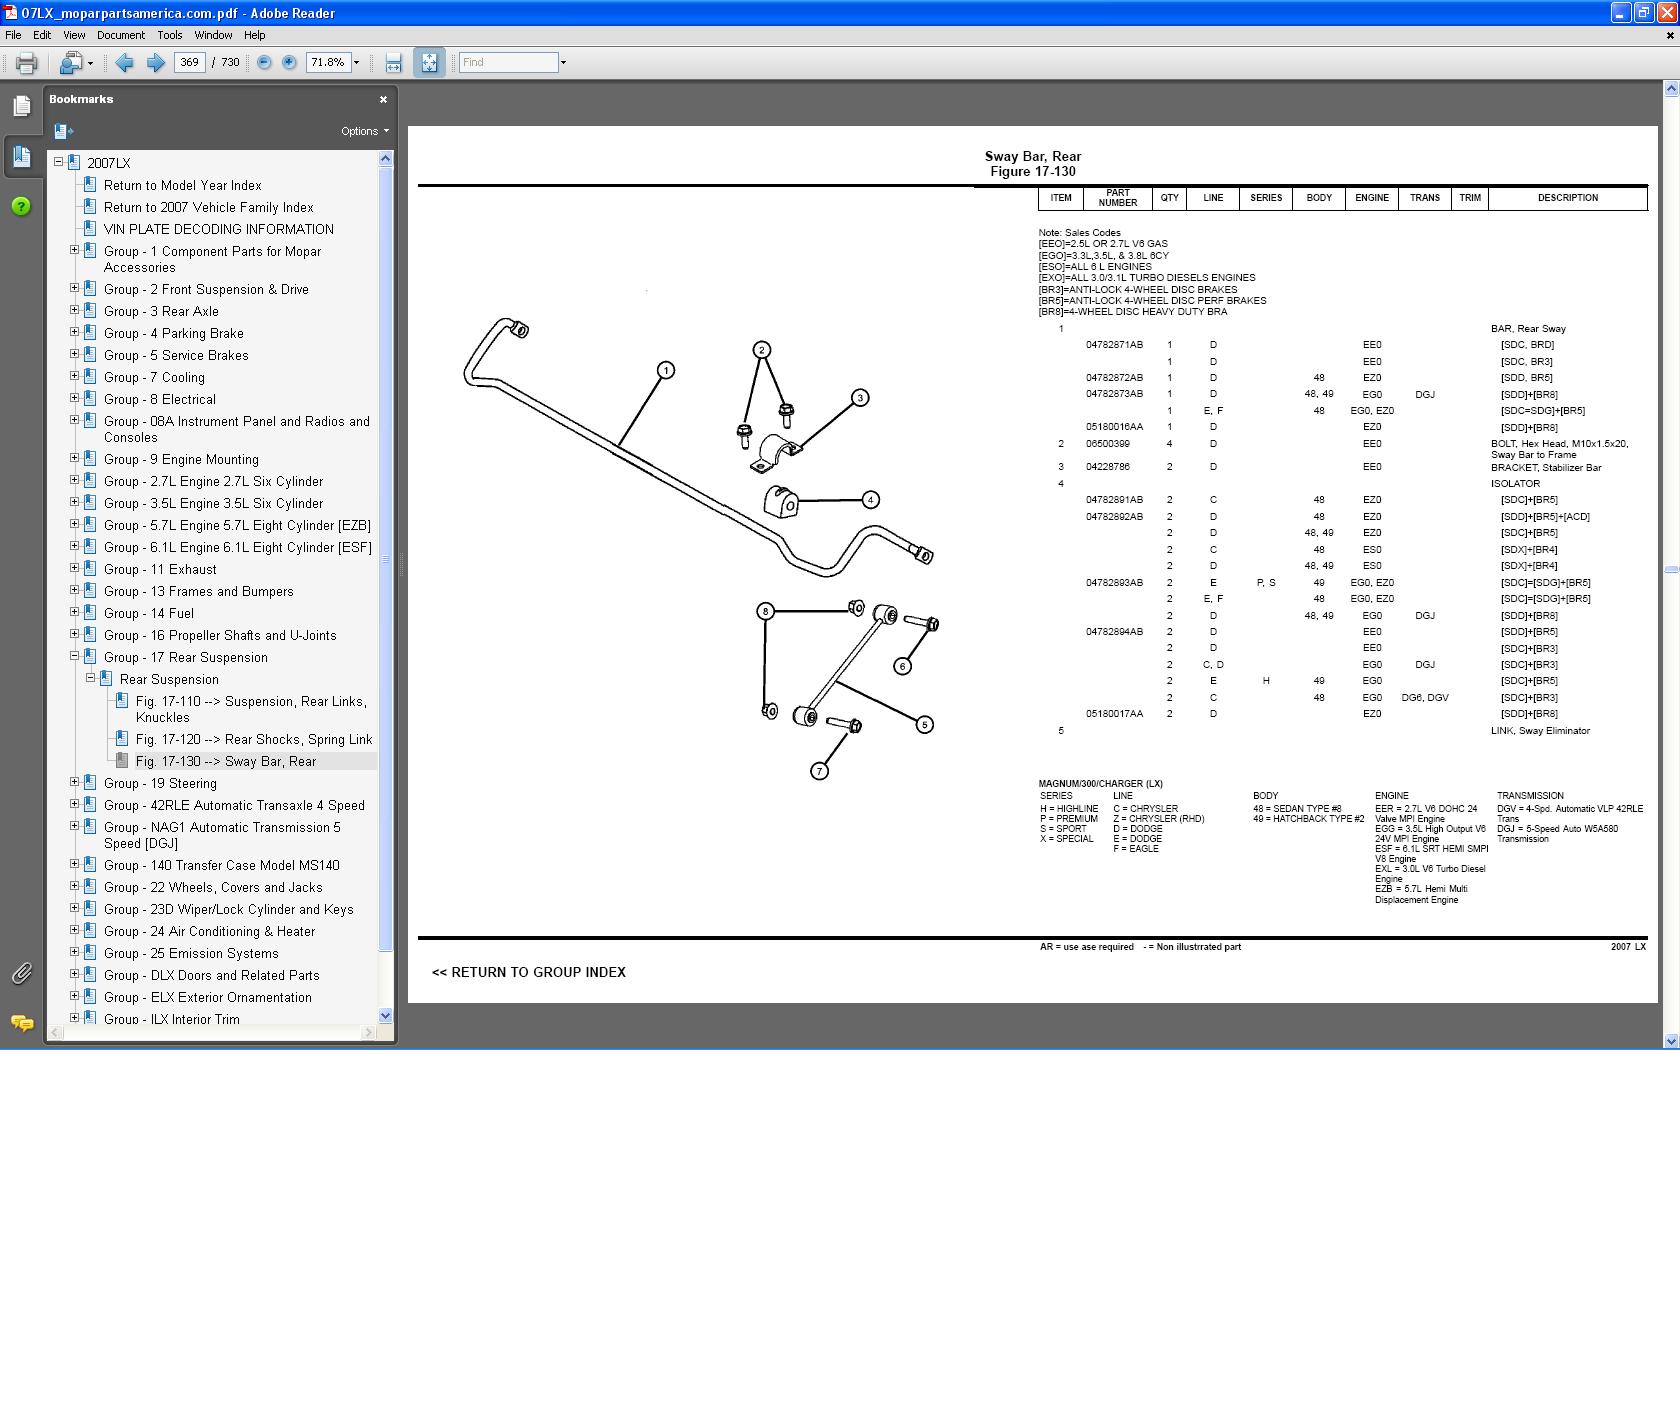Activate the Fit Width icon
This screenshot has width=1680, height=1420.
pos(393,62)
